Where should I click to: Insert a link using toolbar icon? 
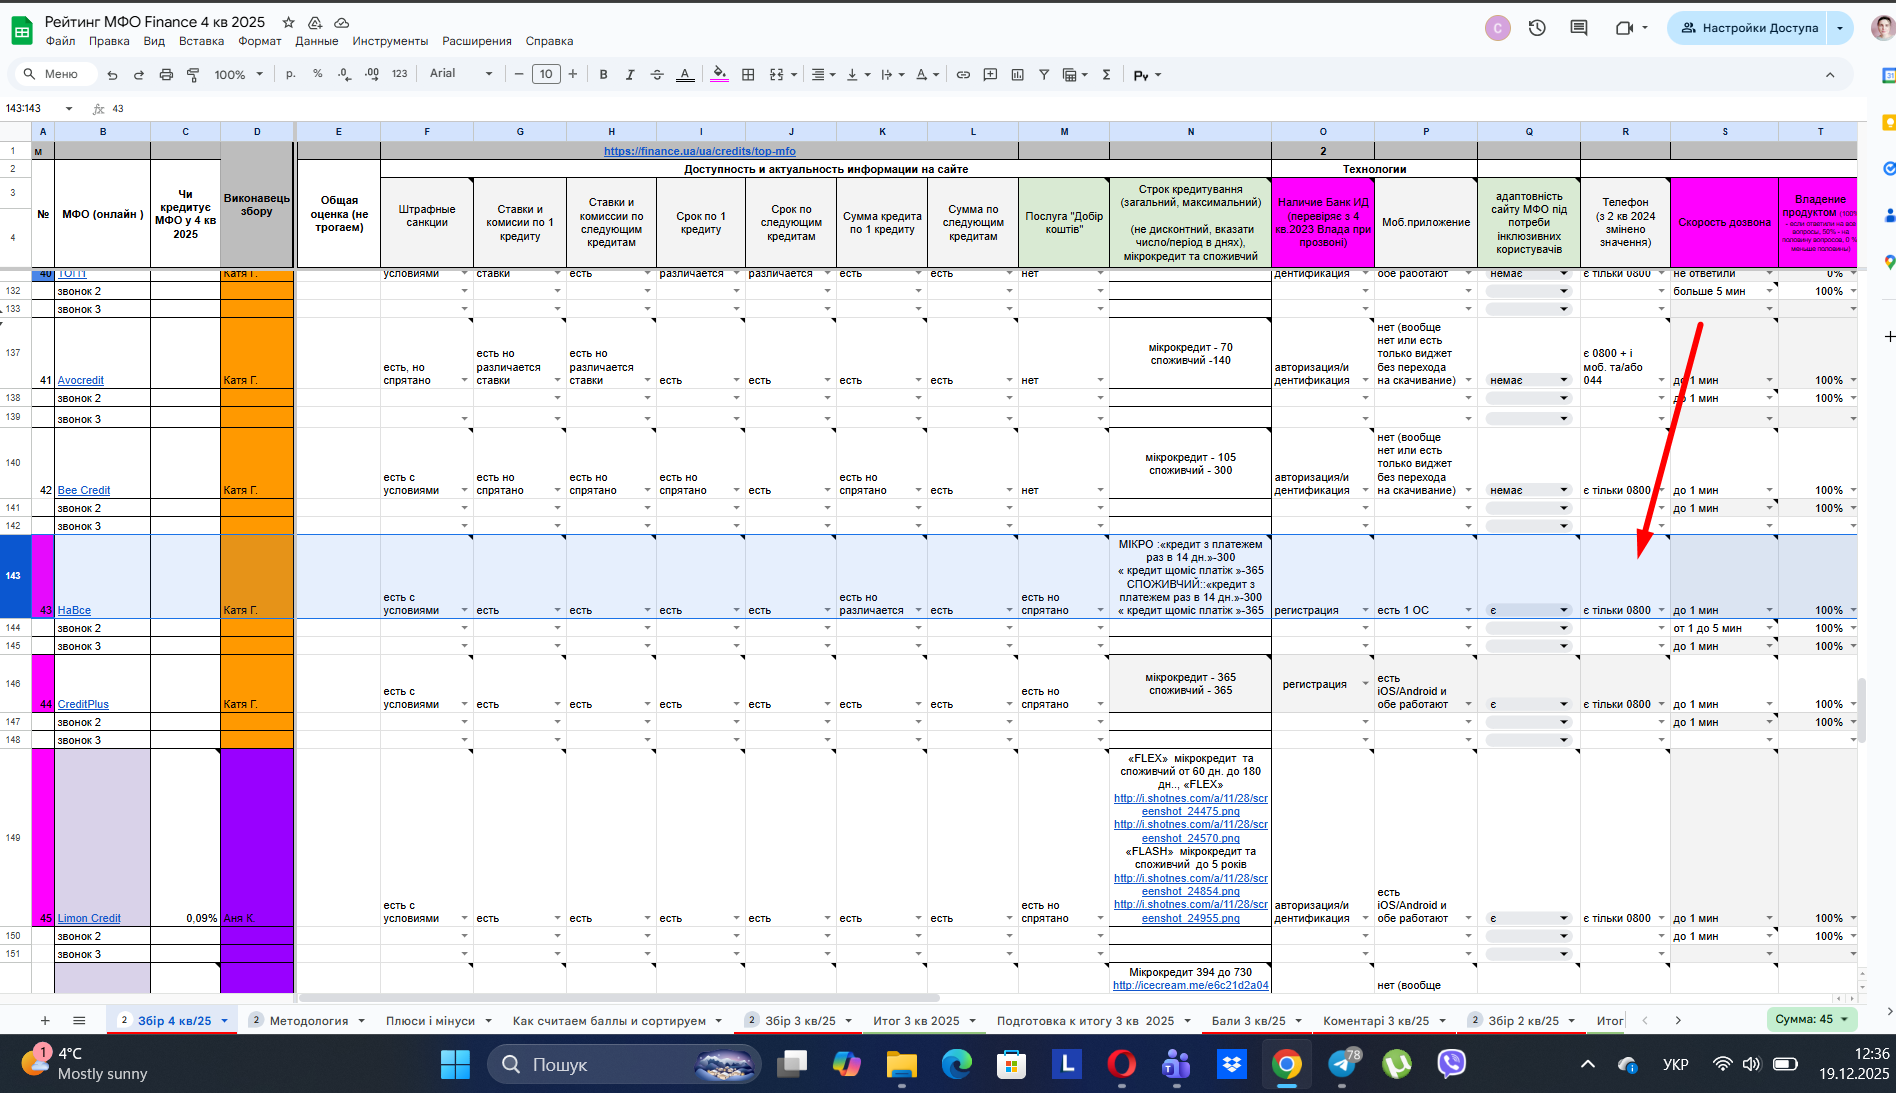[963, 75]
